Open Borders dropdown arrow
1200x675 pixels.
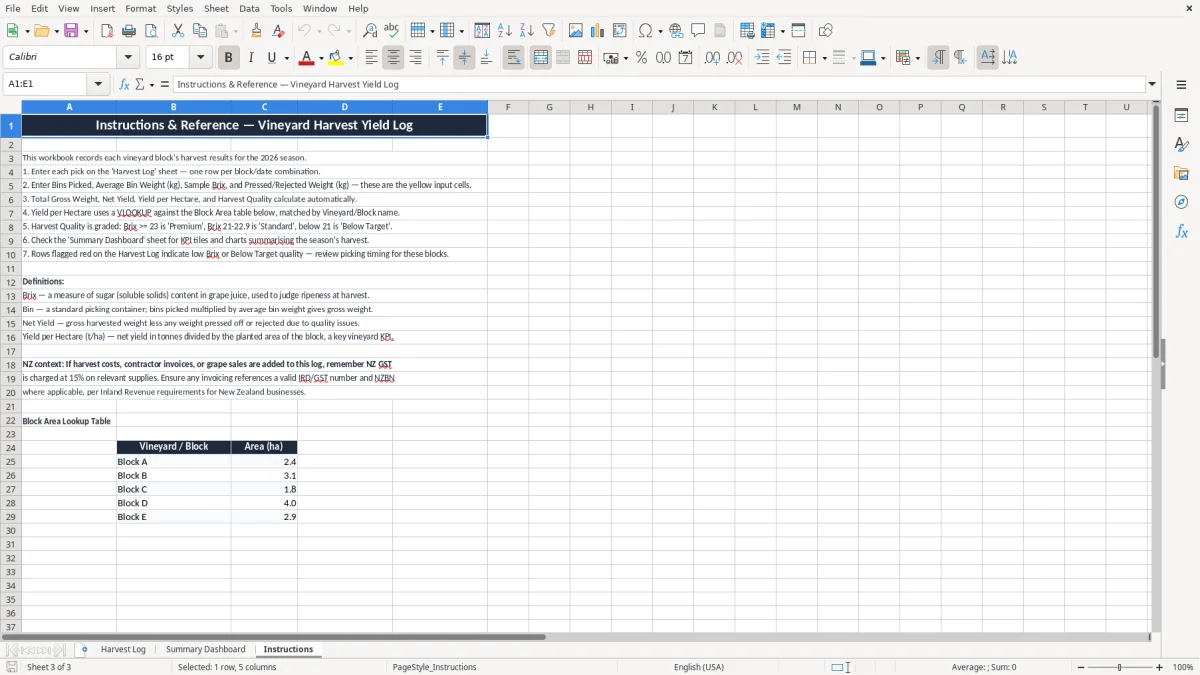pos(824,58)
